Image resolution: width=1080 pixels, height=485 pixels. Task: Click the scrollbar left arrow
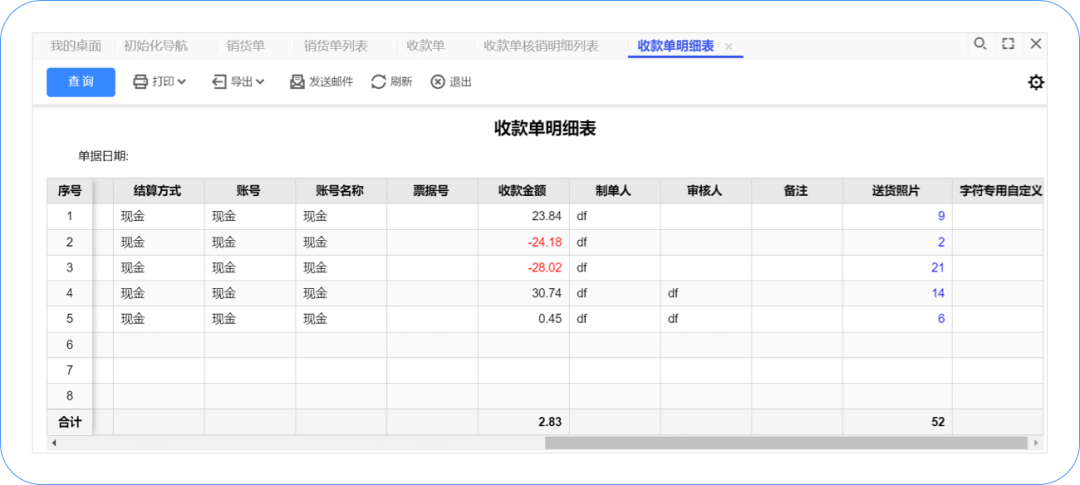[54, 443]
